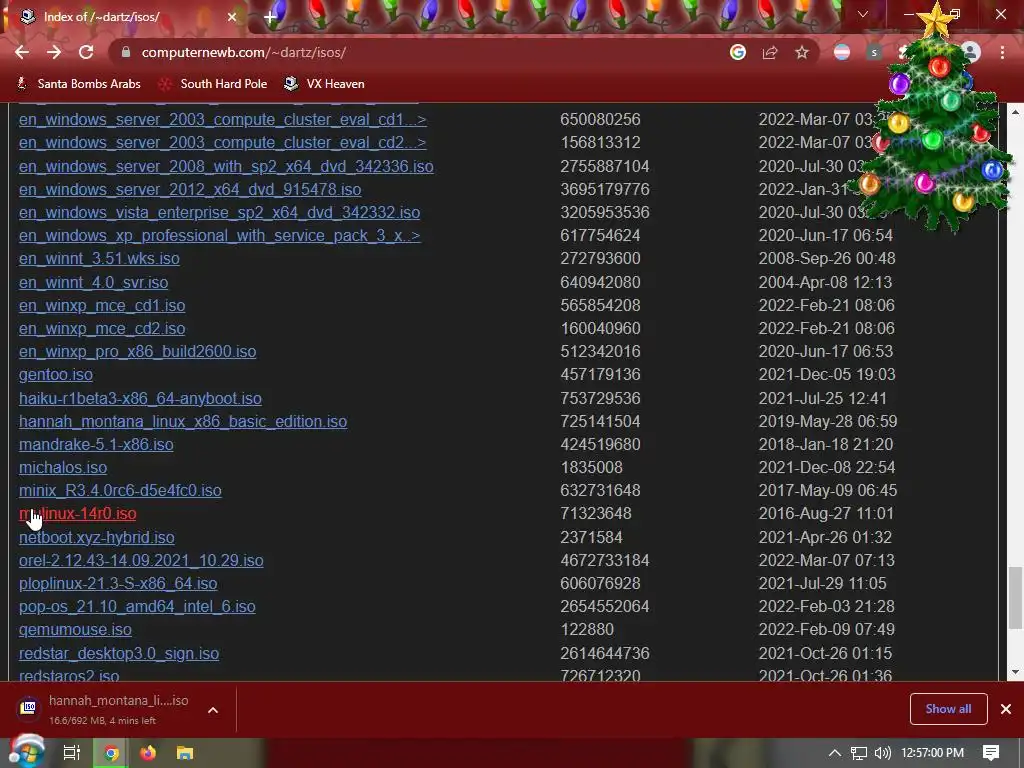Download gentoo.iso

click(56, 375)
